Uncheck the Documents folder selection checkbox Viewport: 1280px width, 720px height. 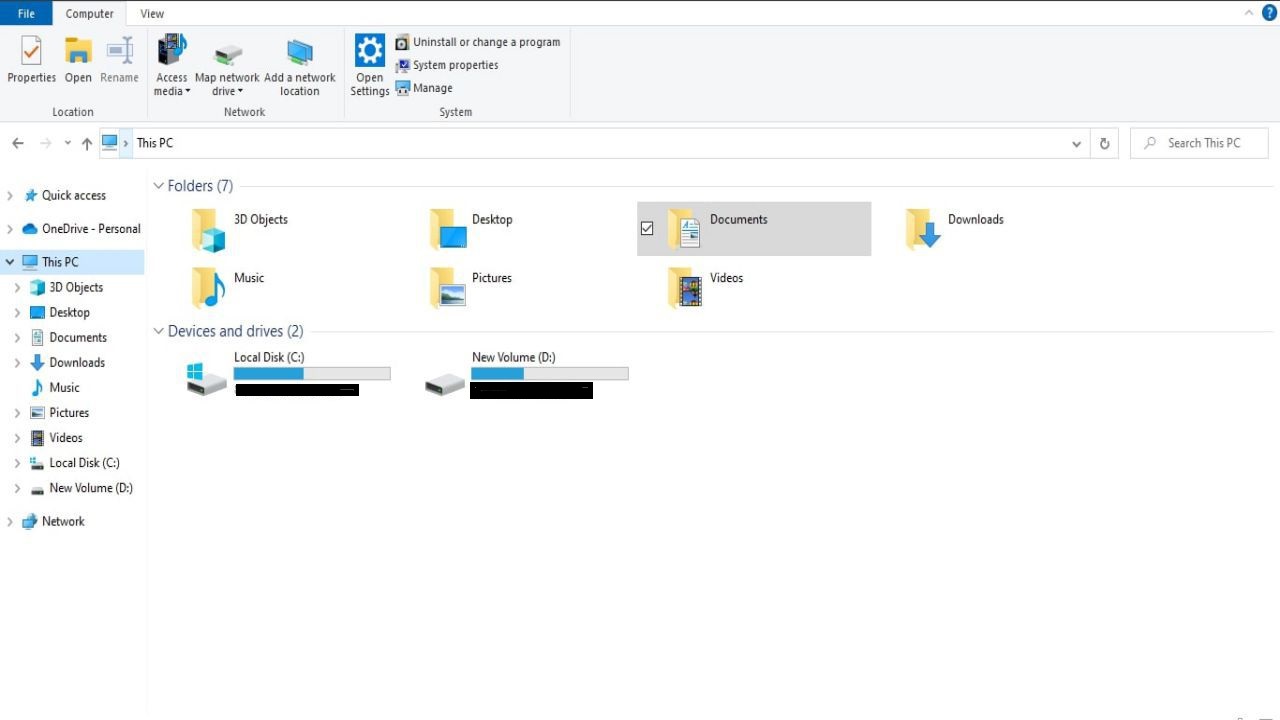click(x=647, y=228)
